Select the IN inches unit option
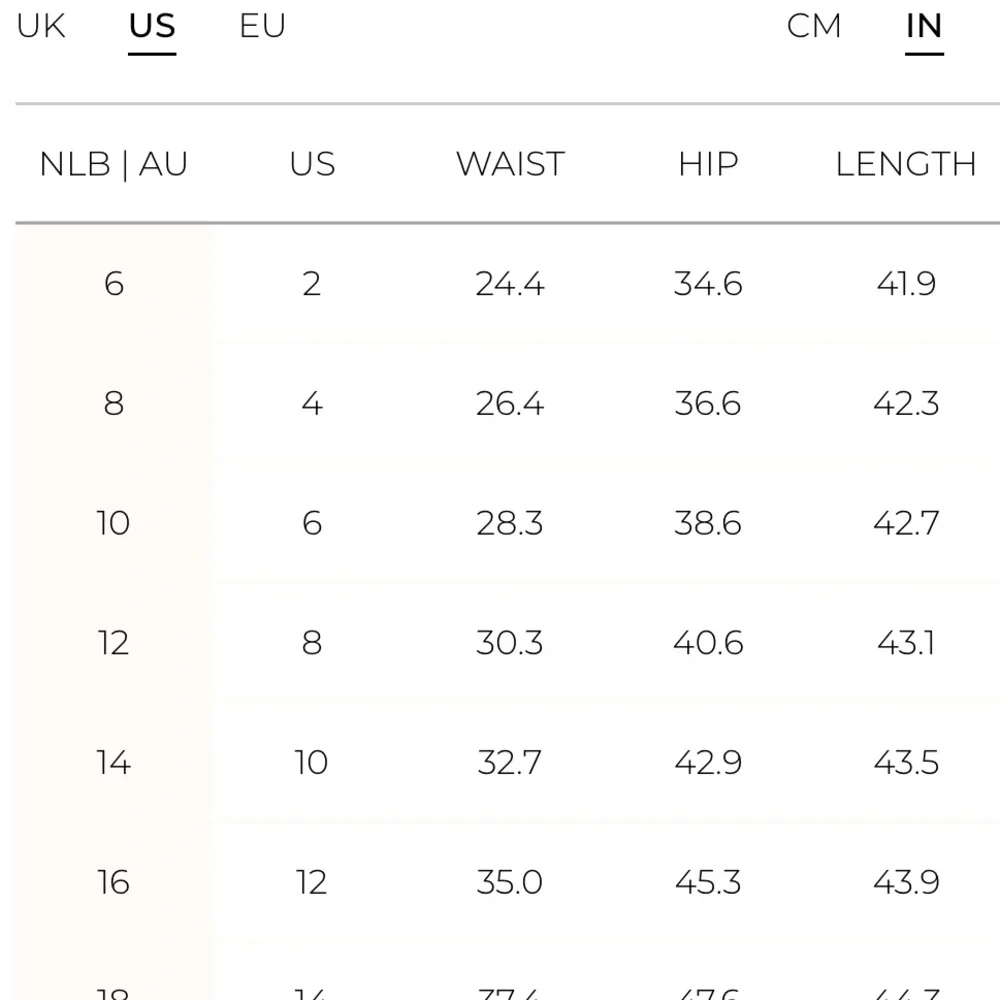This screenshot has height=1000, width=1000. pyautogui.click(x=924, y=26)
